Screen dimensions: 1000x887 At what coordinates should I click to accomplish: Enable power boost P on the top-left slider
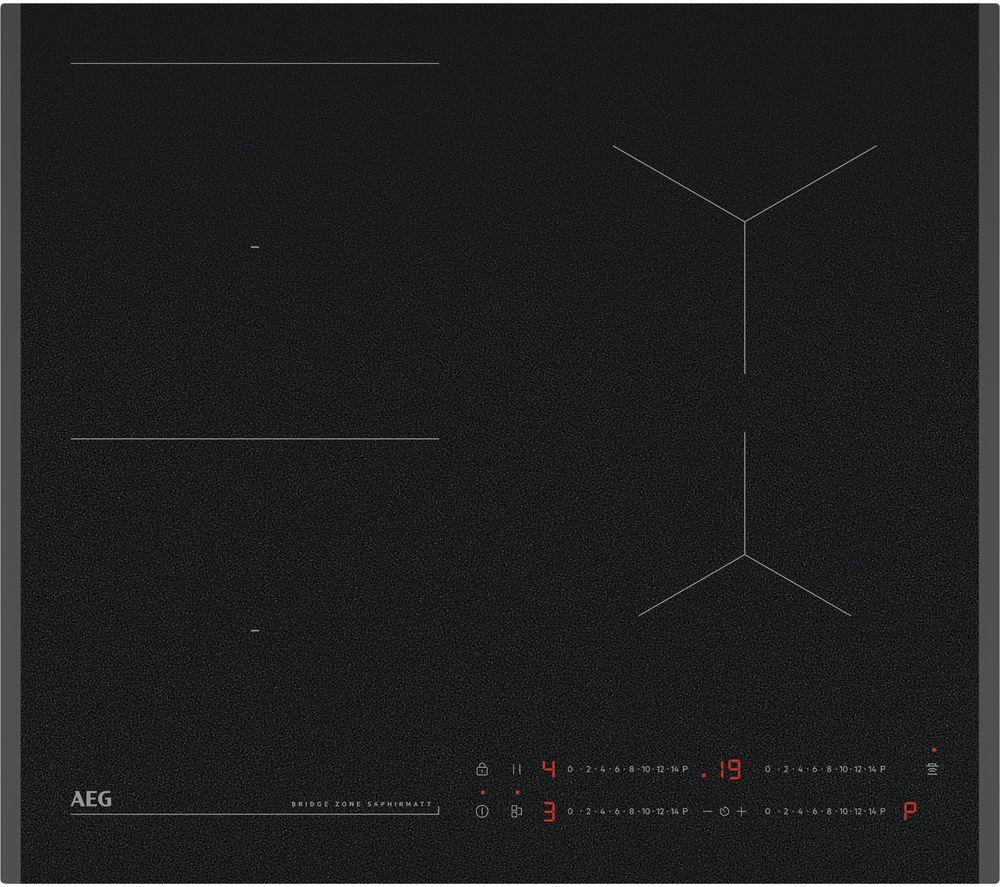point(684,769)
